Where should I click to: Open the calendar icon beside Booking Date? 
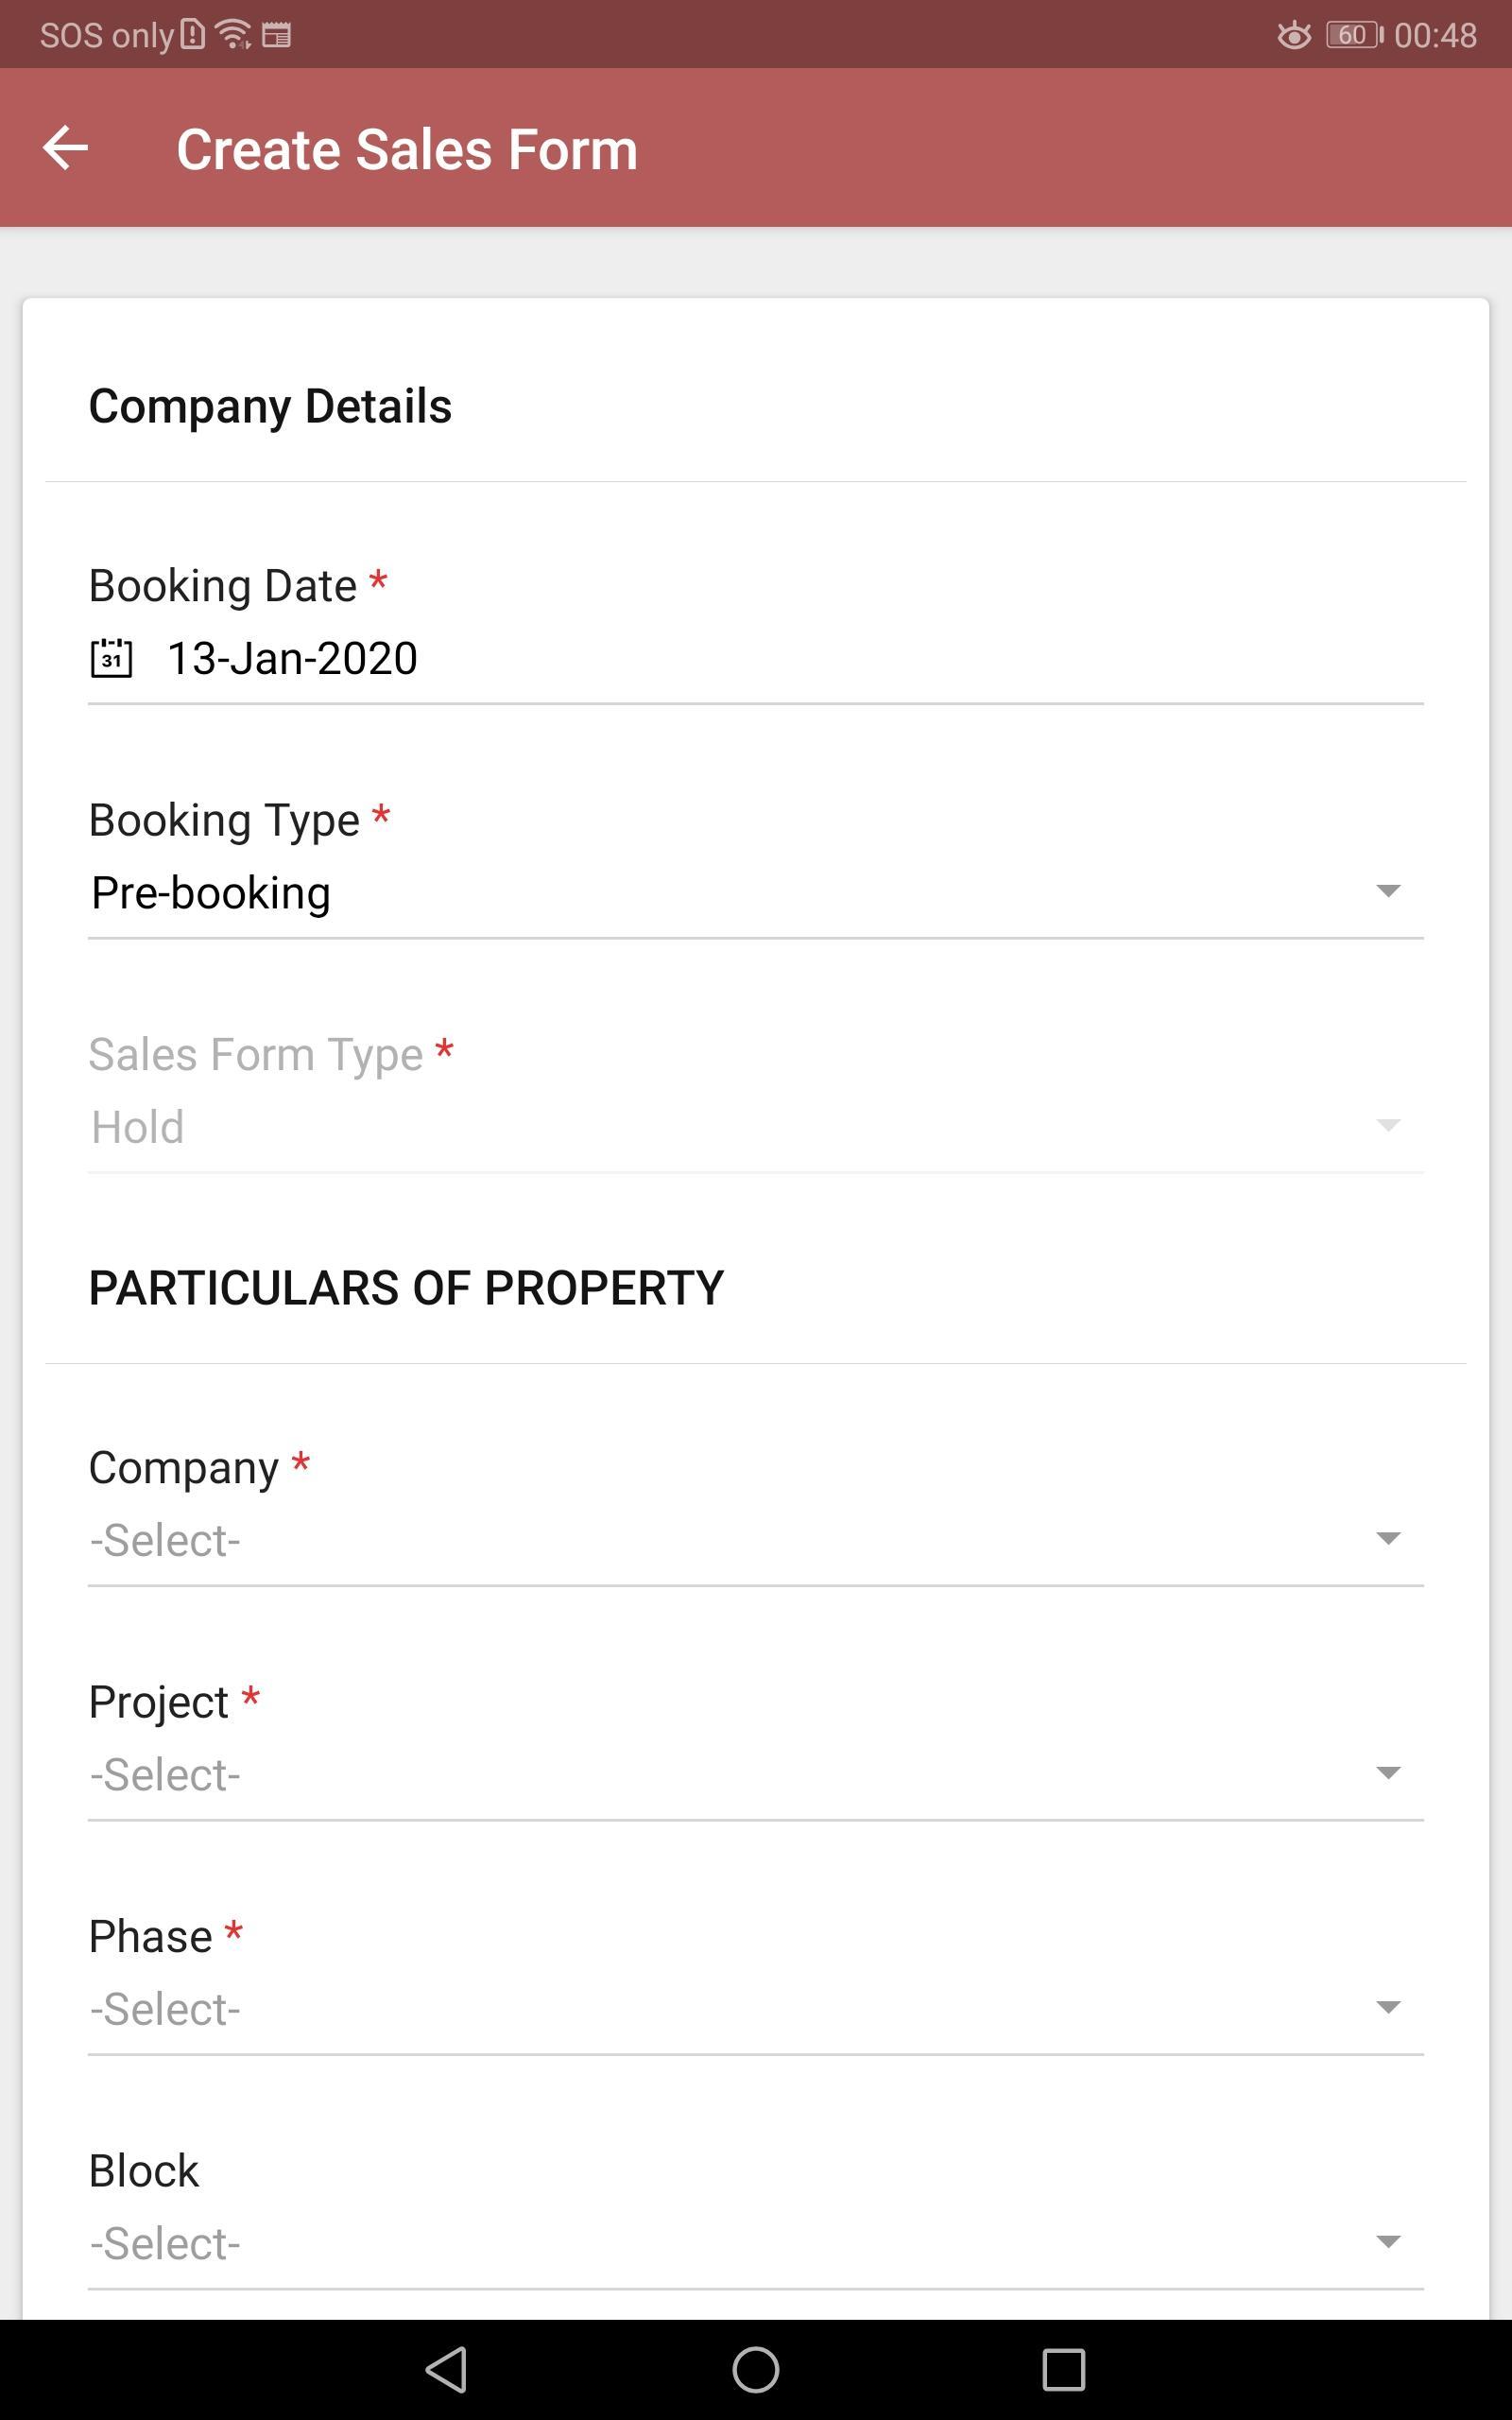pos(111,658)
